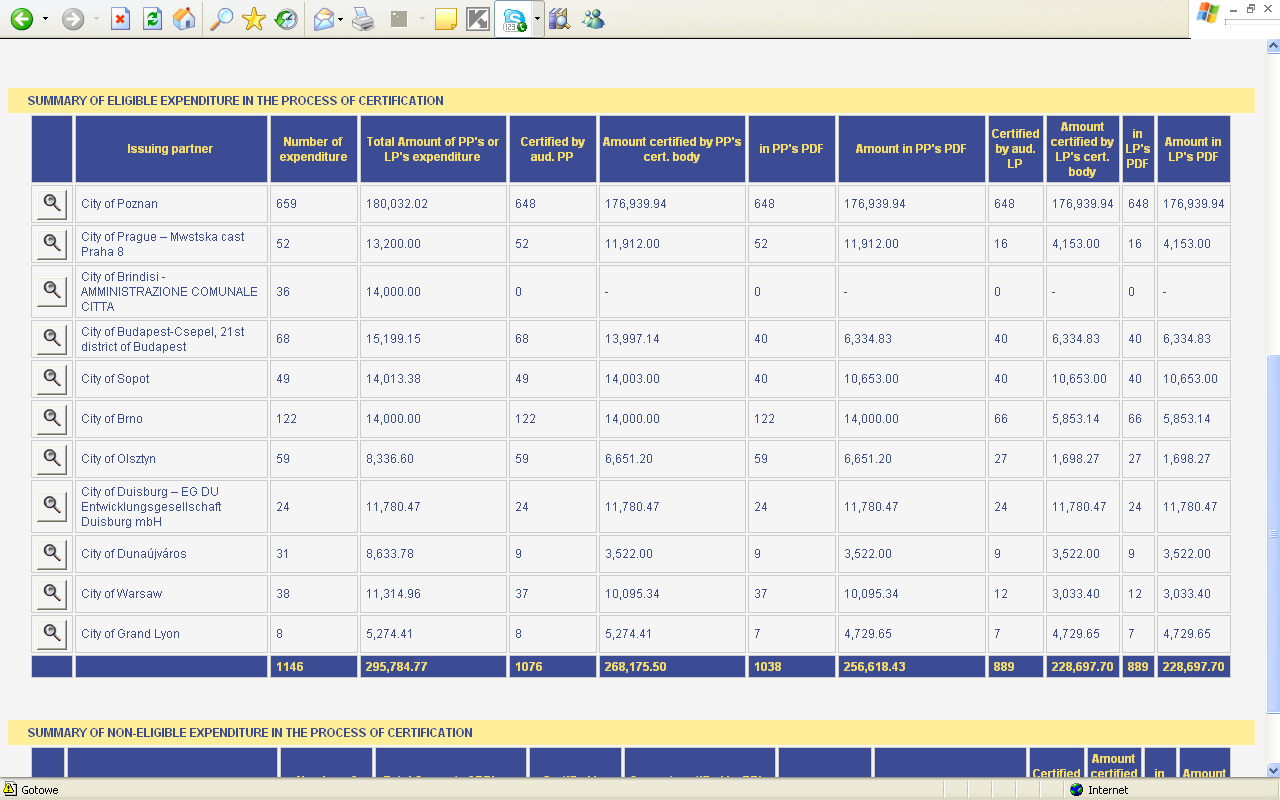The width and height of the screenshot is (1280, 800).
Task: View details for City of Duisburg row
Action: [51, 505]
